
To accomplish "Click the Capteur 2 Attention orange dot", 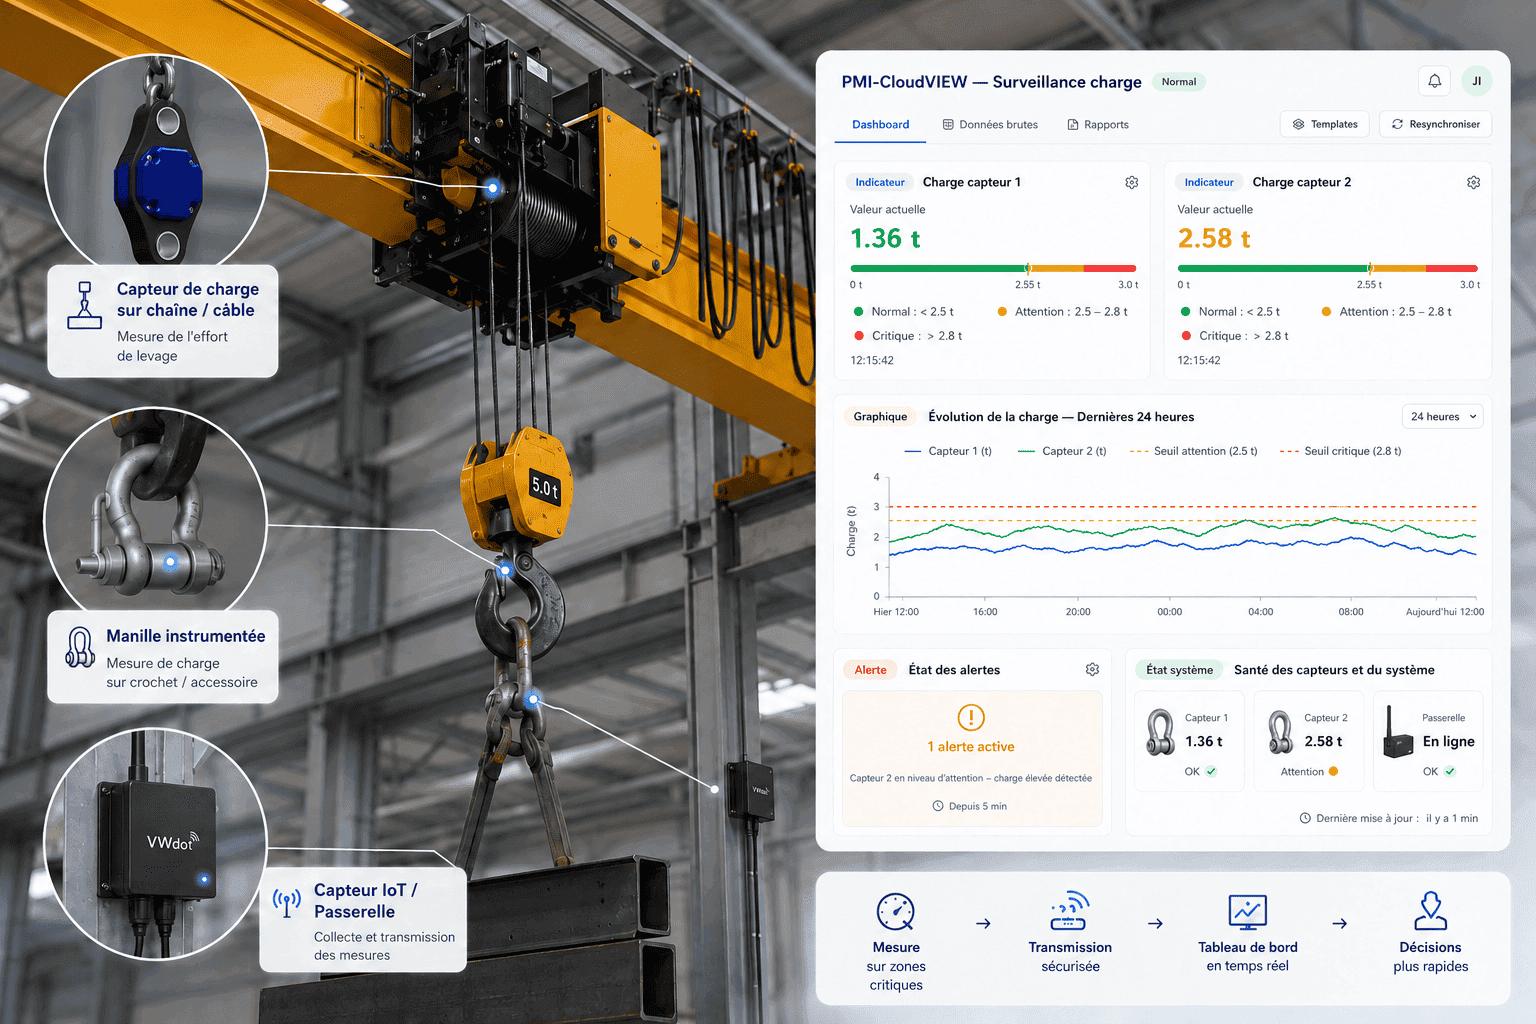I will pos(1333,771).
